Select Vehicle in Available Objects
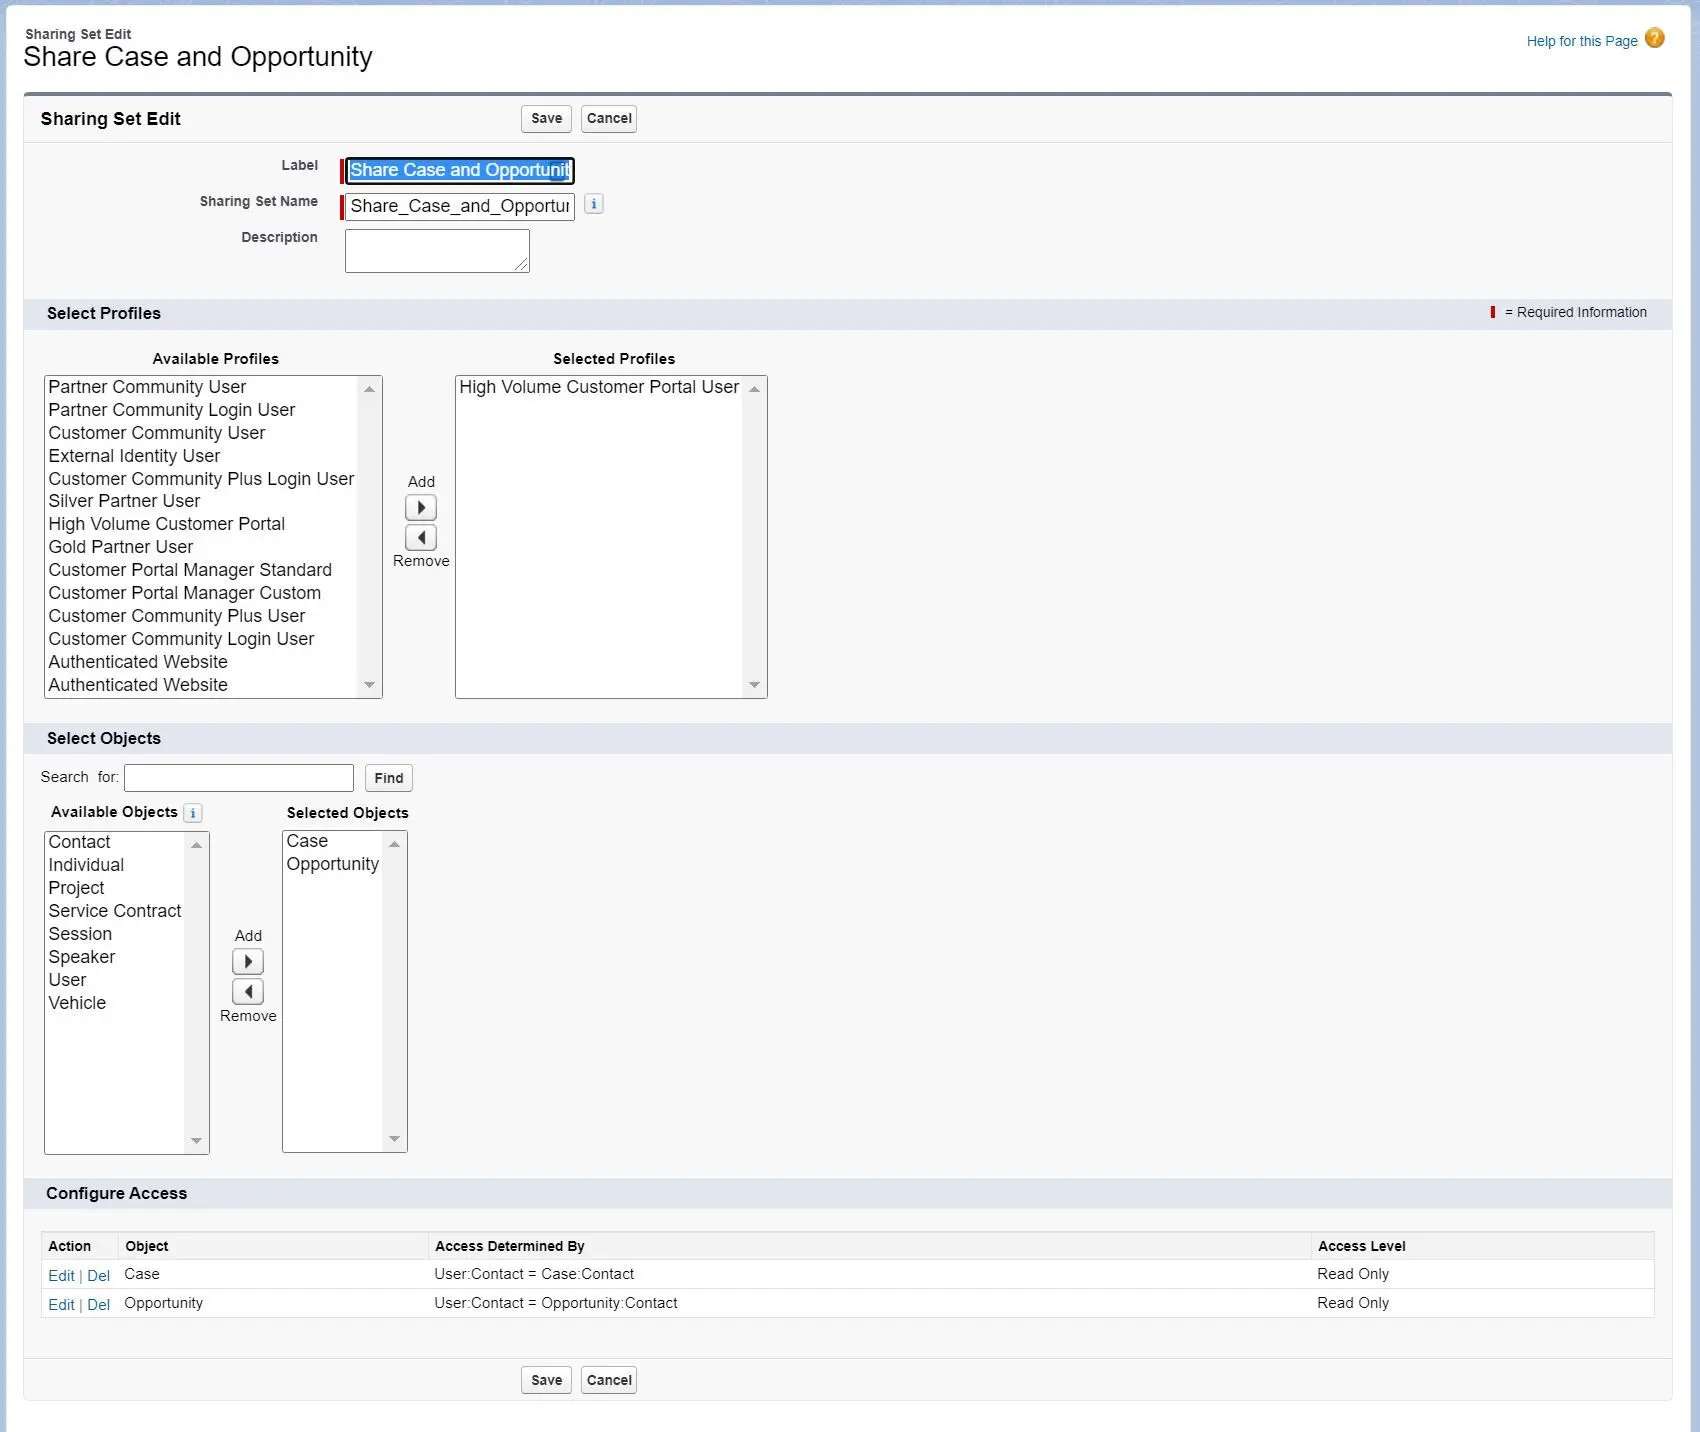This screenshot has height=1432, width=1700. [x=115, y=1003]
